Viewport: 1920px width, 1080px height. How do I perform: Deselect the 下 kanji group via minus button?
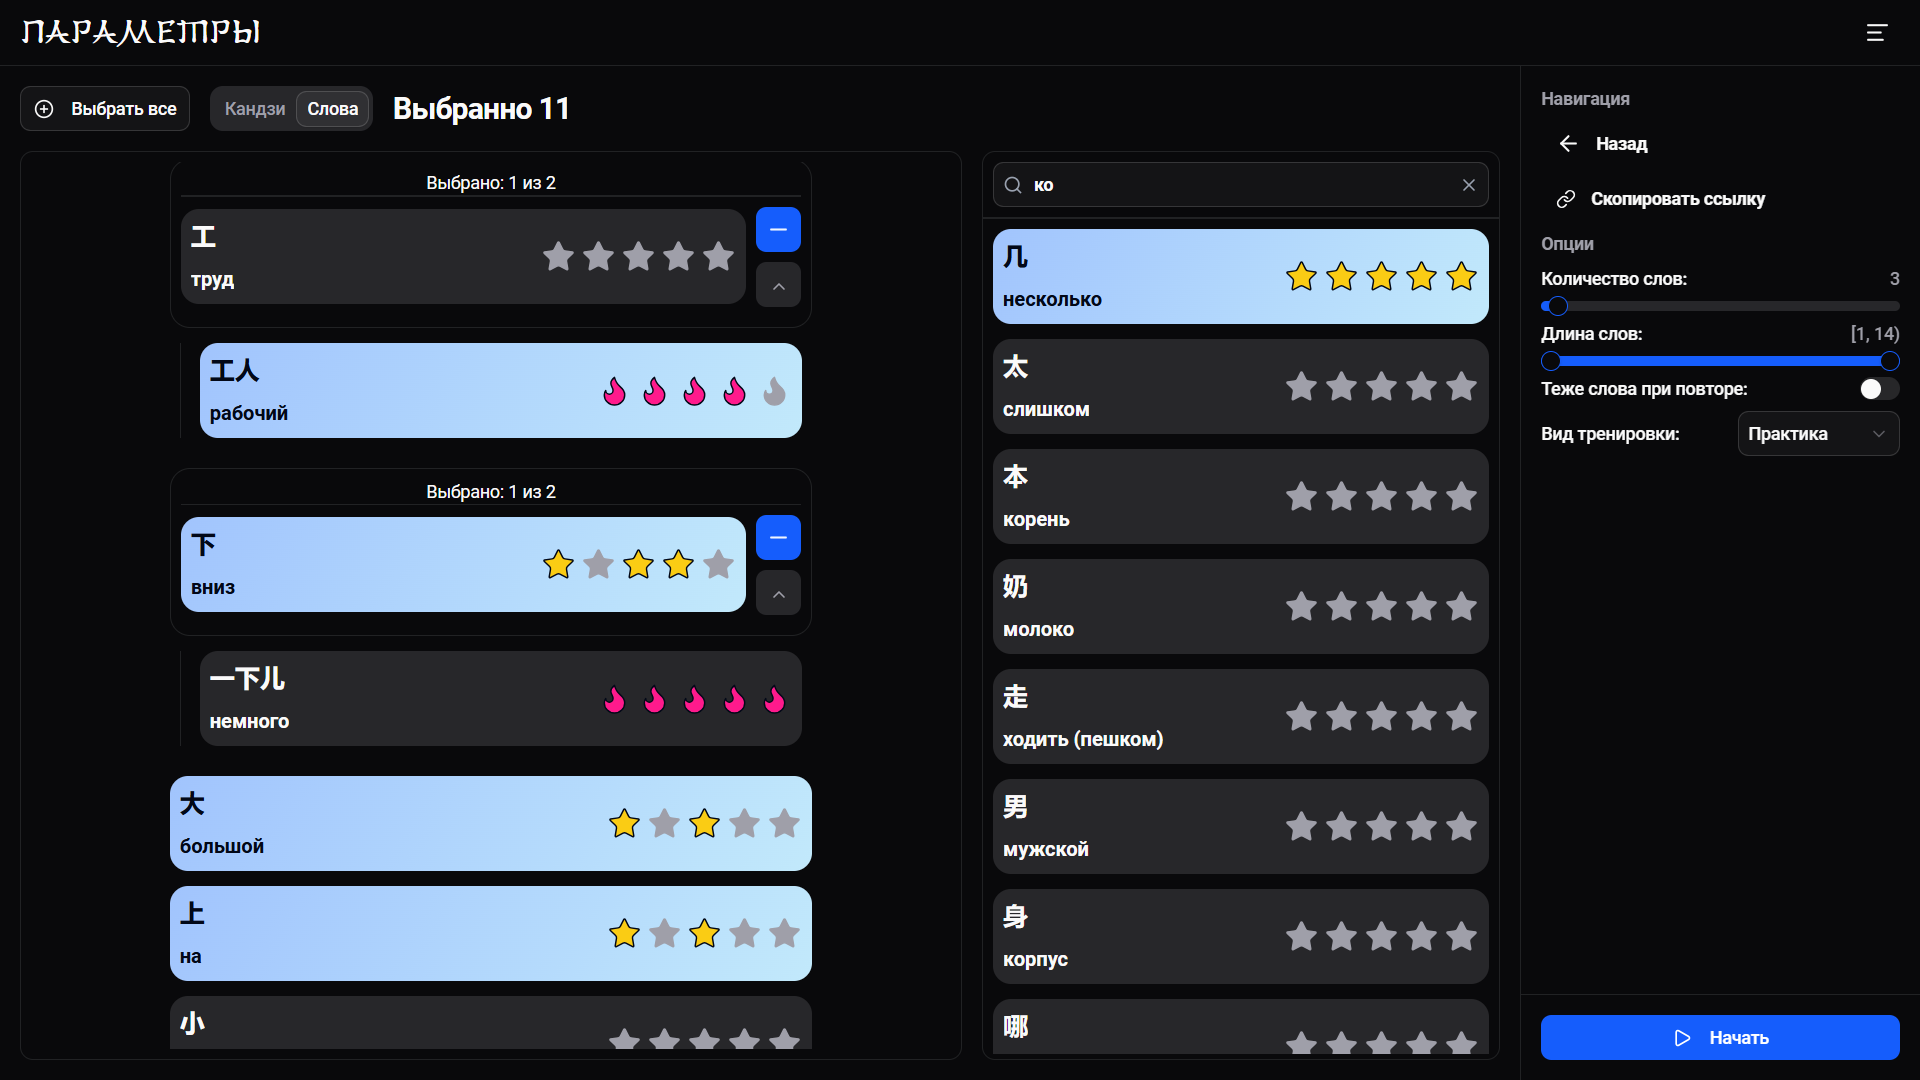pyautogui.click(x=778, y=537)
